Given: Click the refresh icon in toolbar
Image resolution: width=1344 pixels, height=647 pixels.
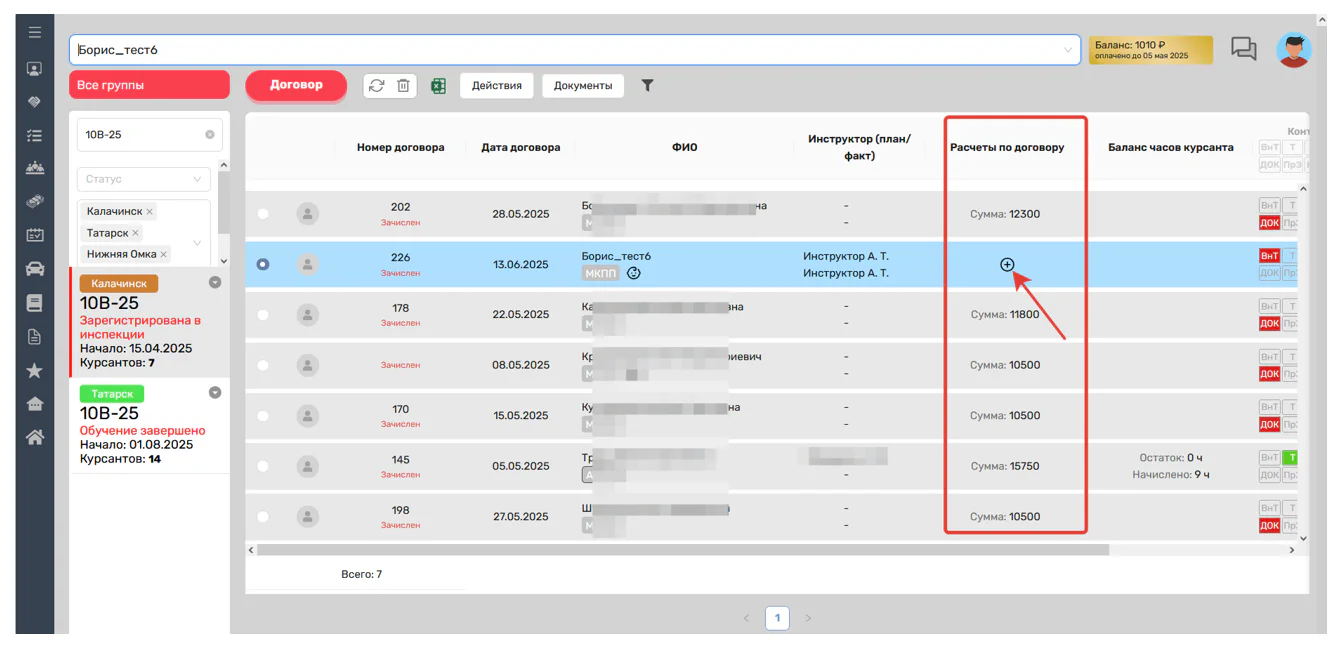Looking at the screenshot, I should (x=376, y=86).
